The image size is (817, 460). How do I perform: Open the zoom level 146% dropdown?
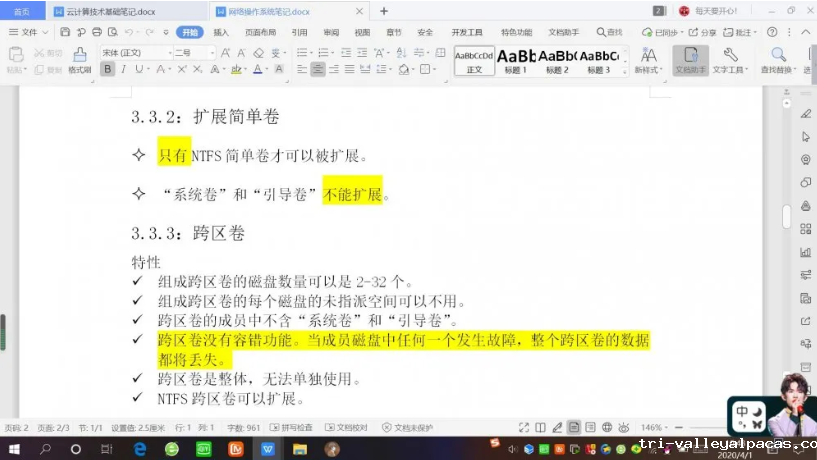654,428
